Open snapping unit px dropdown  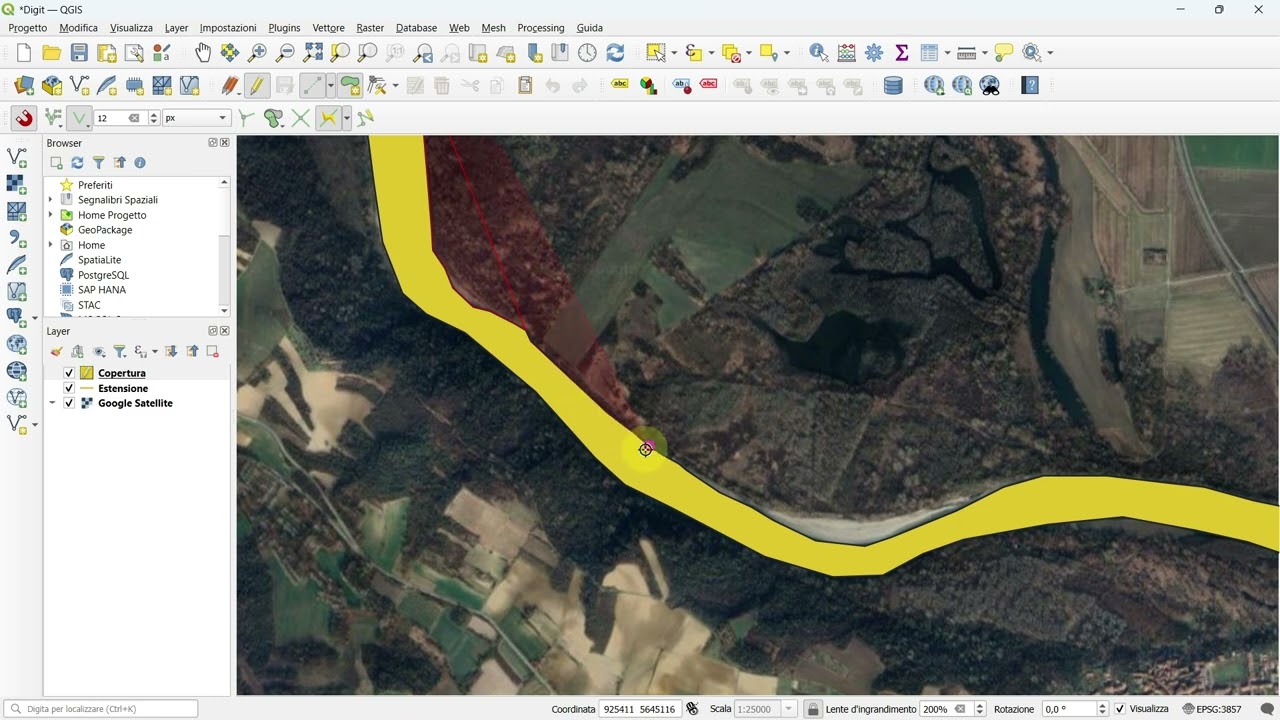point(196,118)
